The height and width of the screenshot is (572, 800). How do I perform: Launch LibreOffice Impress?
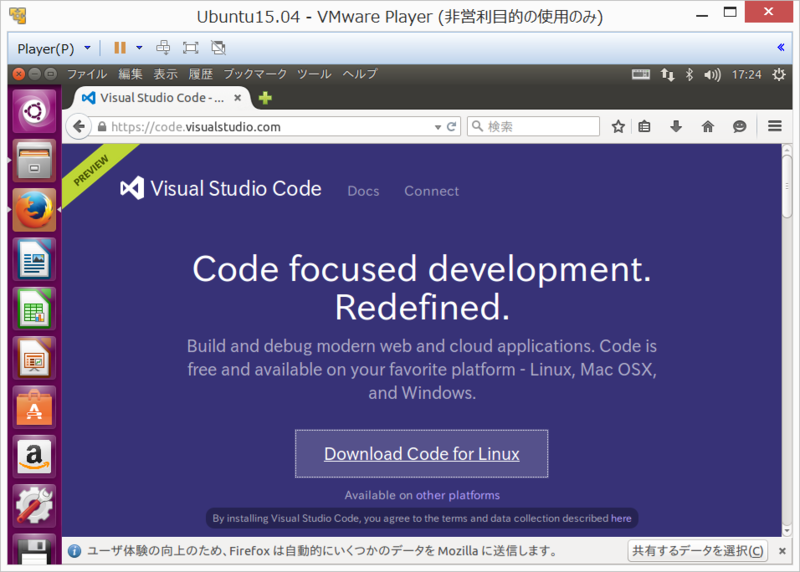pos(34,358)
